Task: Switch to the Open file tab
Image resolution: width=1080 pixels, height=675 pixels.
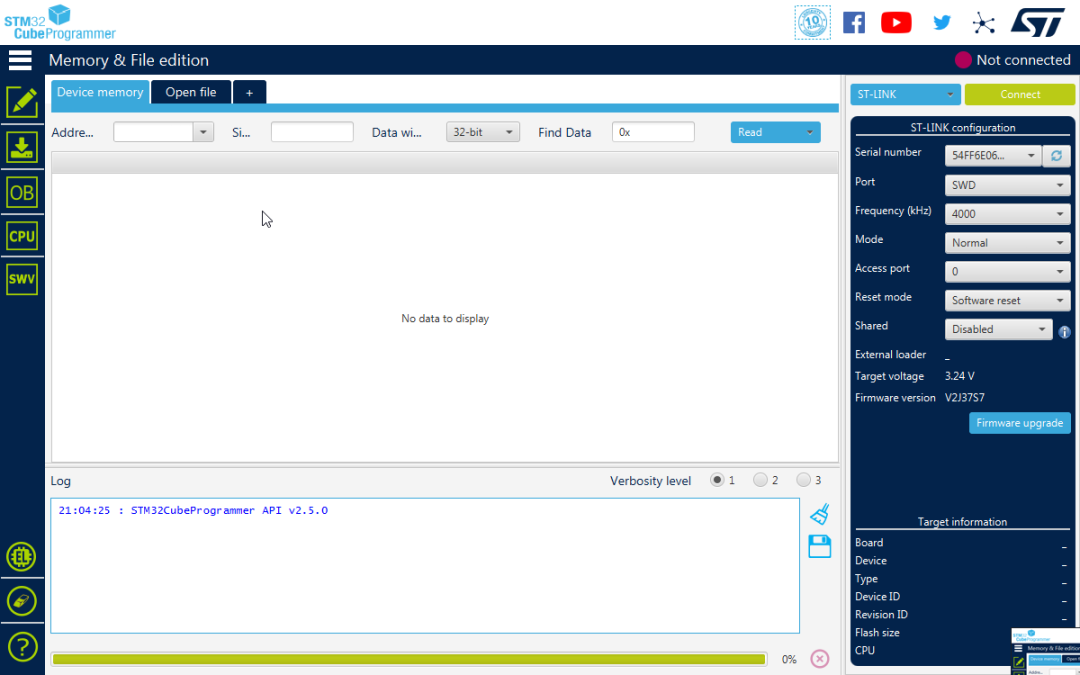Action: coord(191,92)
